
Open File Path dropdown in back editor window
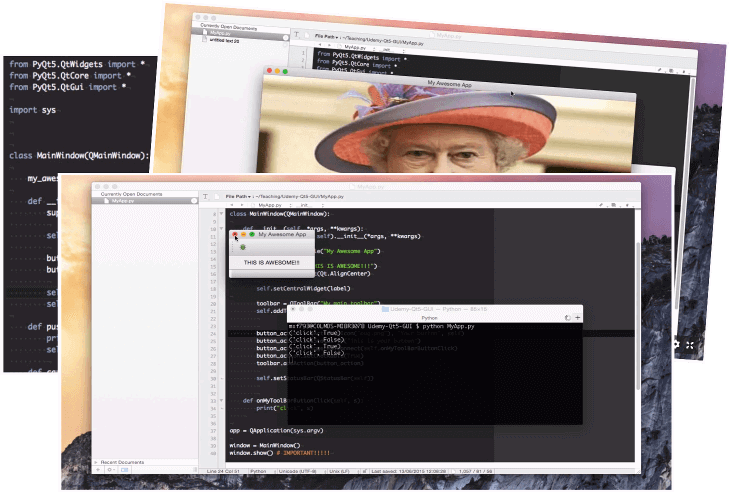tap(326, 36)
